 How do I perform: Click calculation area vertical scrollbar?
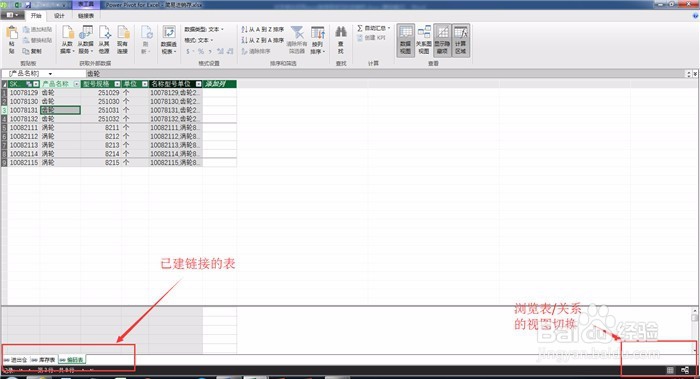coord(695,329)
